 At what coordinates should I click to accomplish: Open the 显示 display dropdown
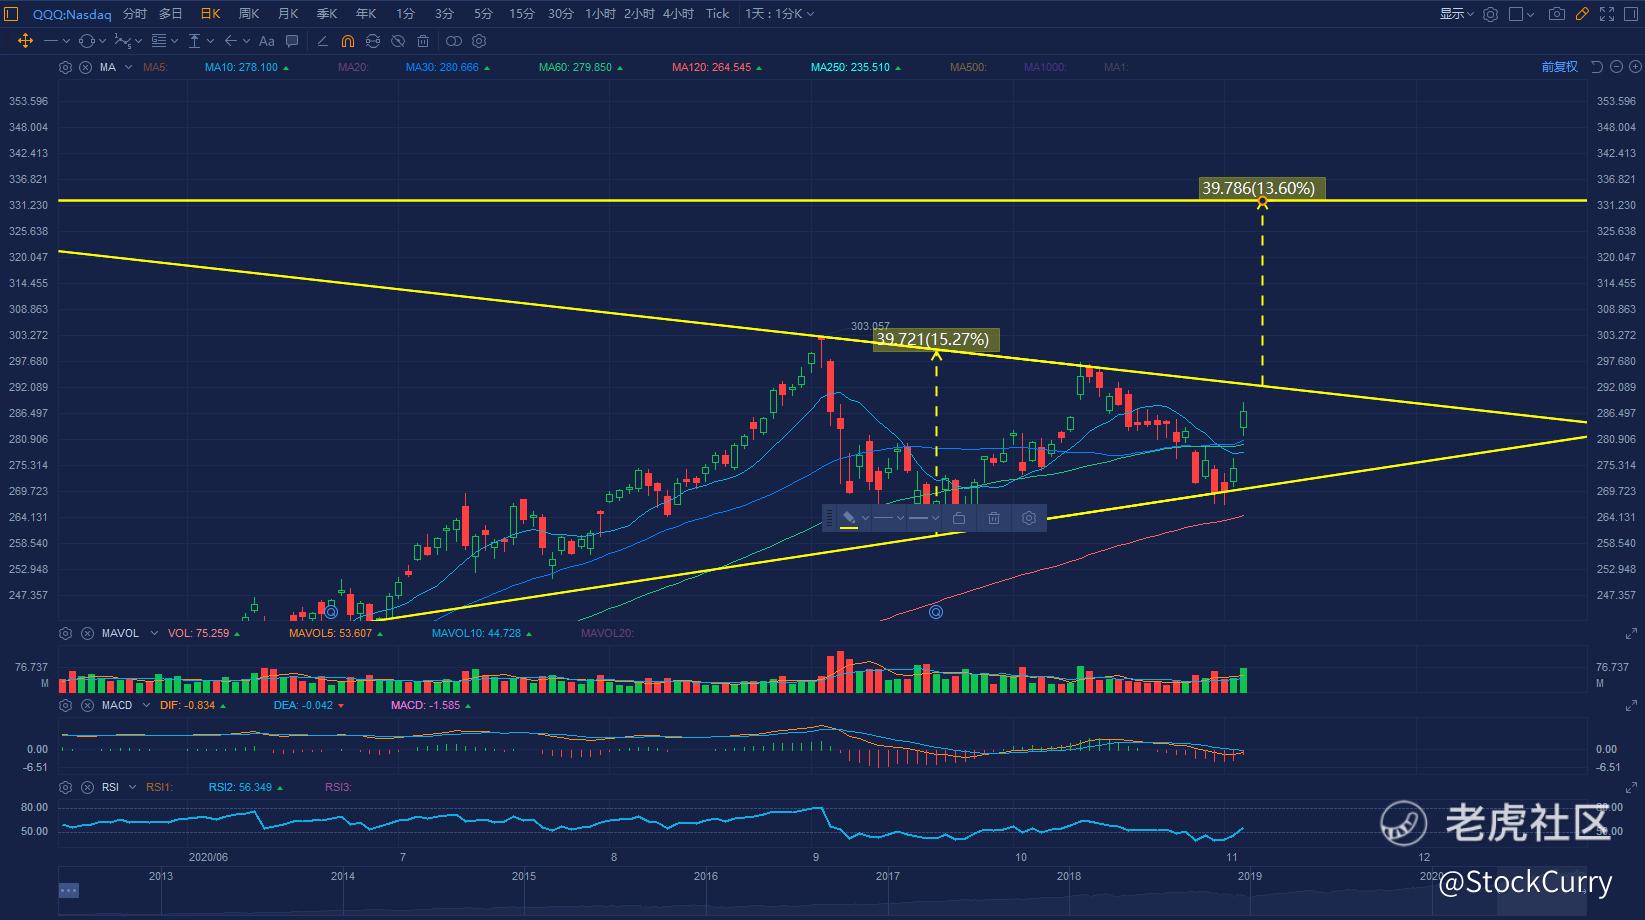point(1456,14)
